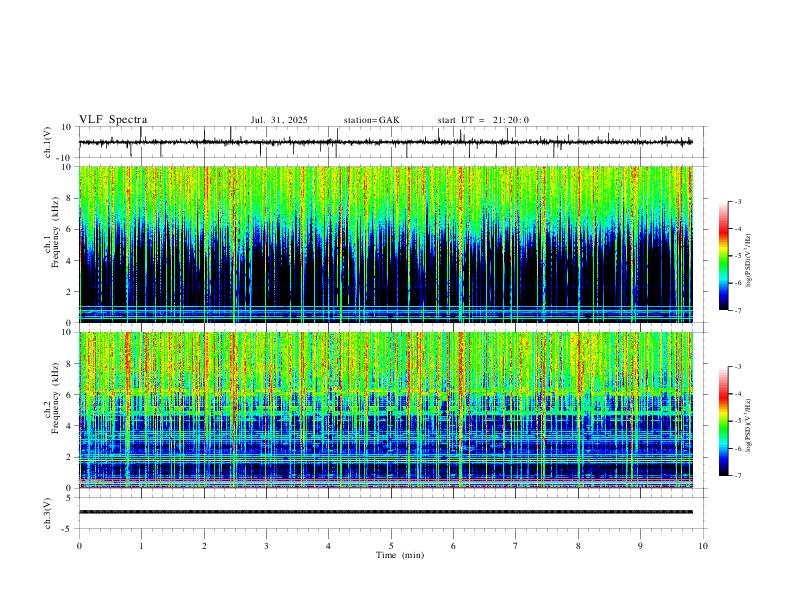Click the ch.1 voltage waveform trace

point(386,142)
